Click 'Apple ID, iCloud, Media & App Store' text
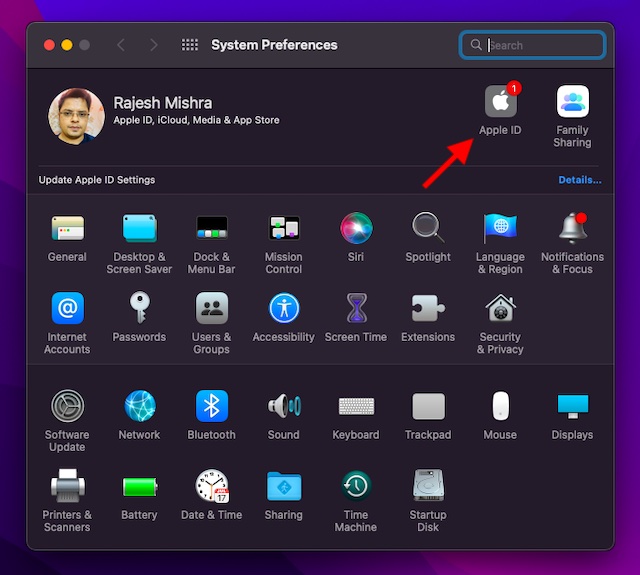Viewport: 640px width, 575px height. tap(196, 120)
